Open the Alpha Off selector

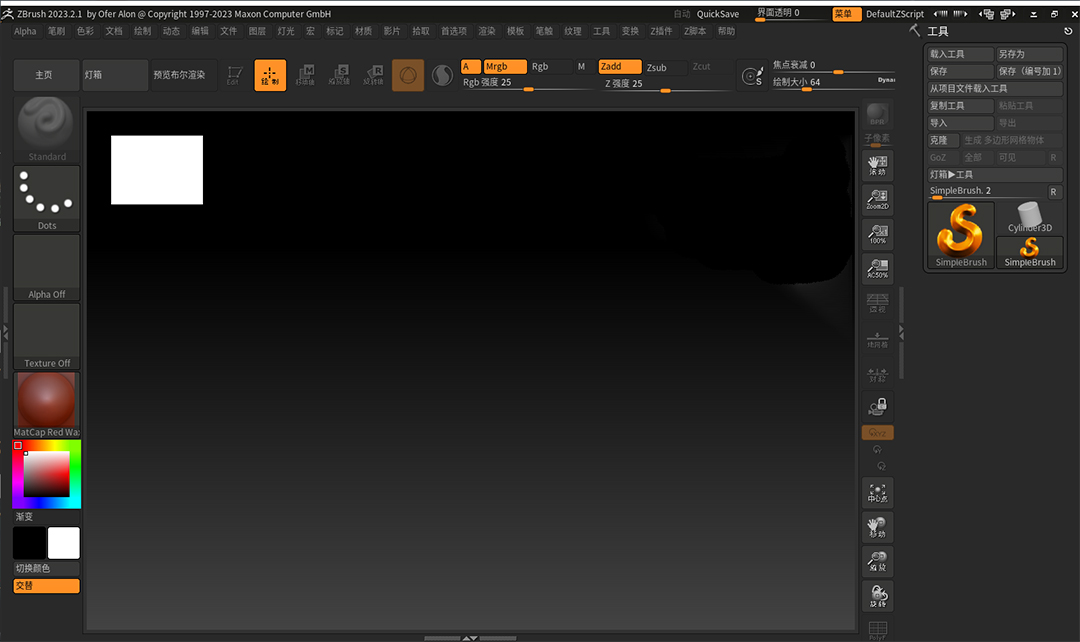pos(47,267)
